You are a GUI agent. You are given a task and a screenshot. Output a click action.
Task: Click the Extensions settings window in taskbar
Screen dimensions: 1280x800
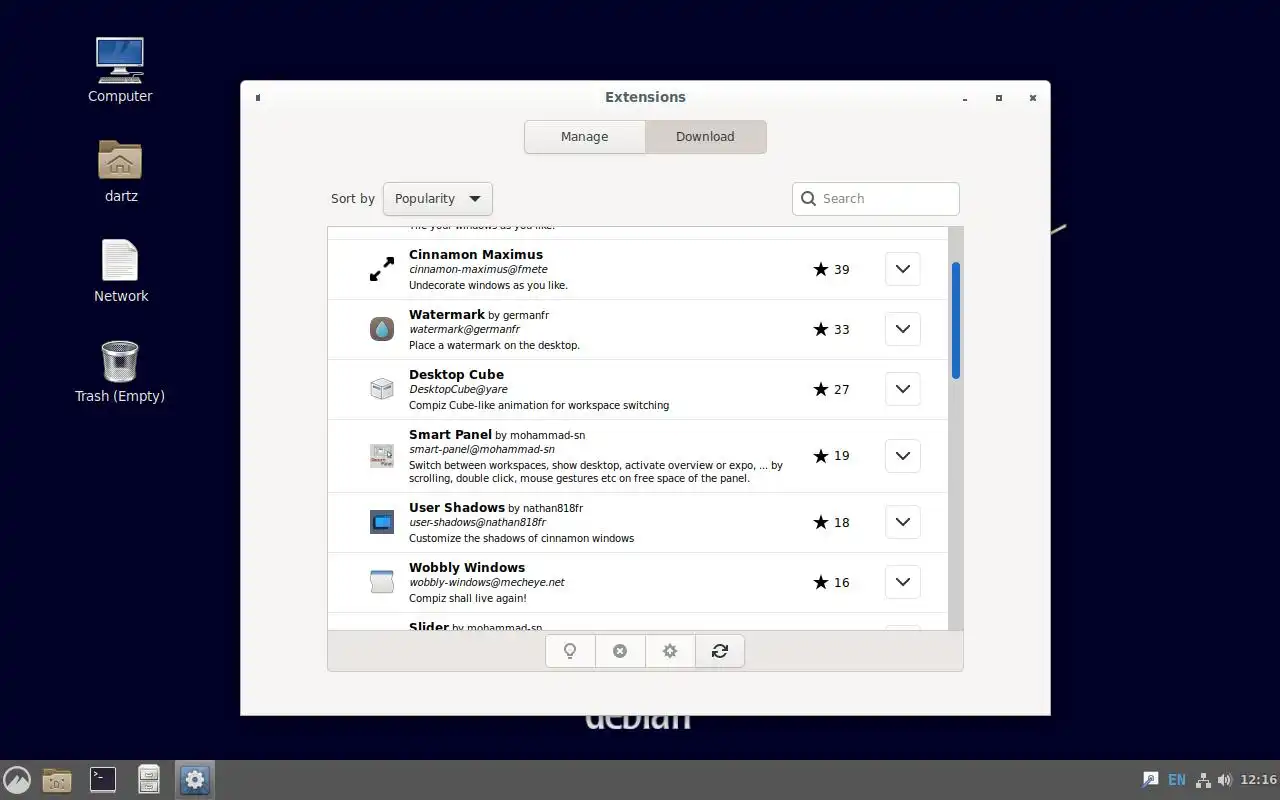[195, 780]
